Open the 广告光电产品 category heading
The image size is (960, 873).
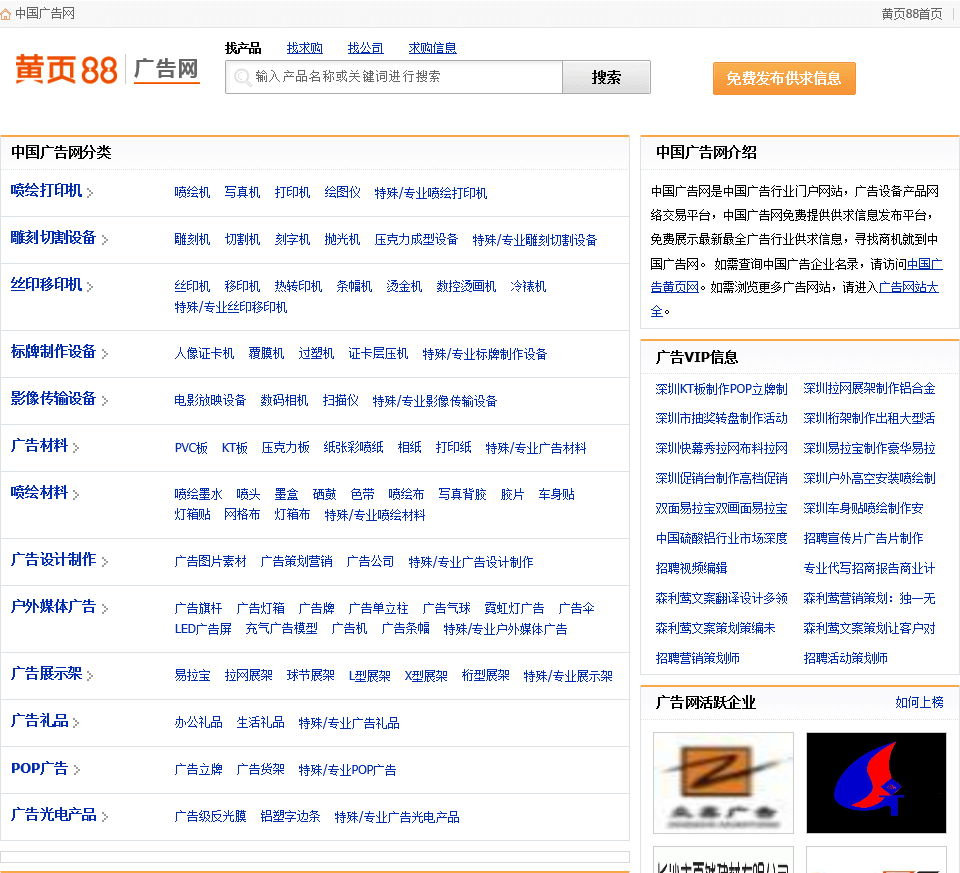point(53,814)
